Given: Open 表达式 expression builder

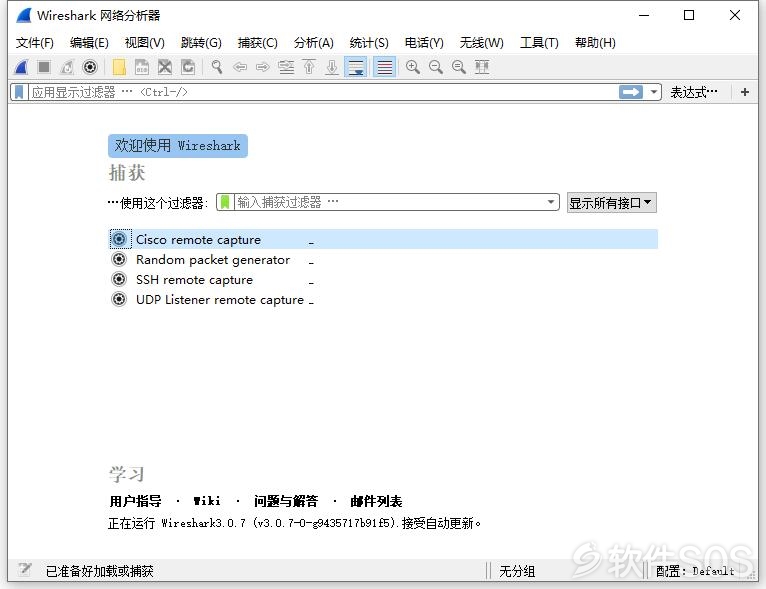Looking at the screenshot, I should (694, 92).
